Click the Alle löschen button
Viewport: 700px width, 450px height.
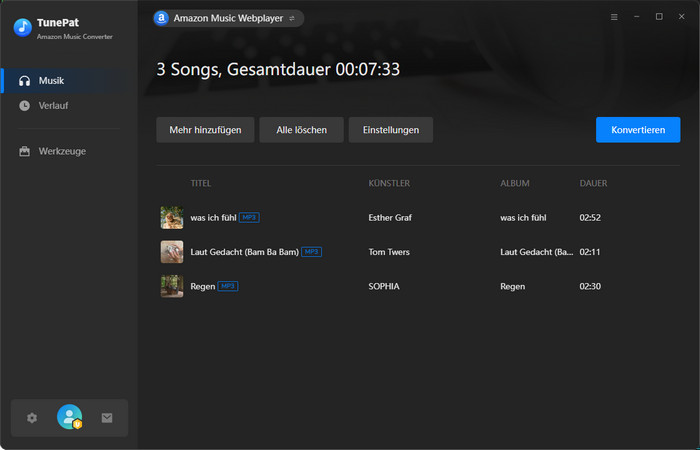pyautogui.click(x=301, y=130)
